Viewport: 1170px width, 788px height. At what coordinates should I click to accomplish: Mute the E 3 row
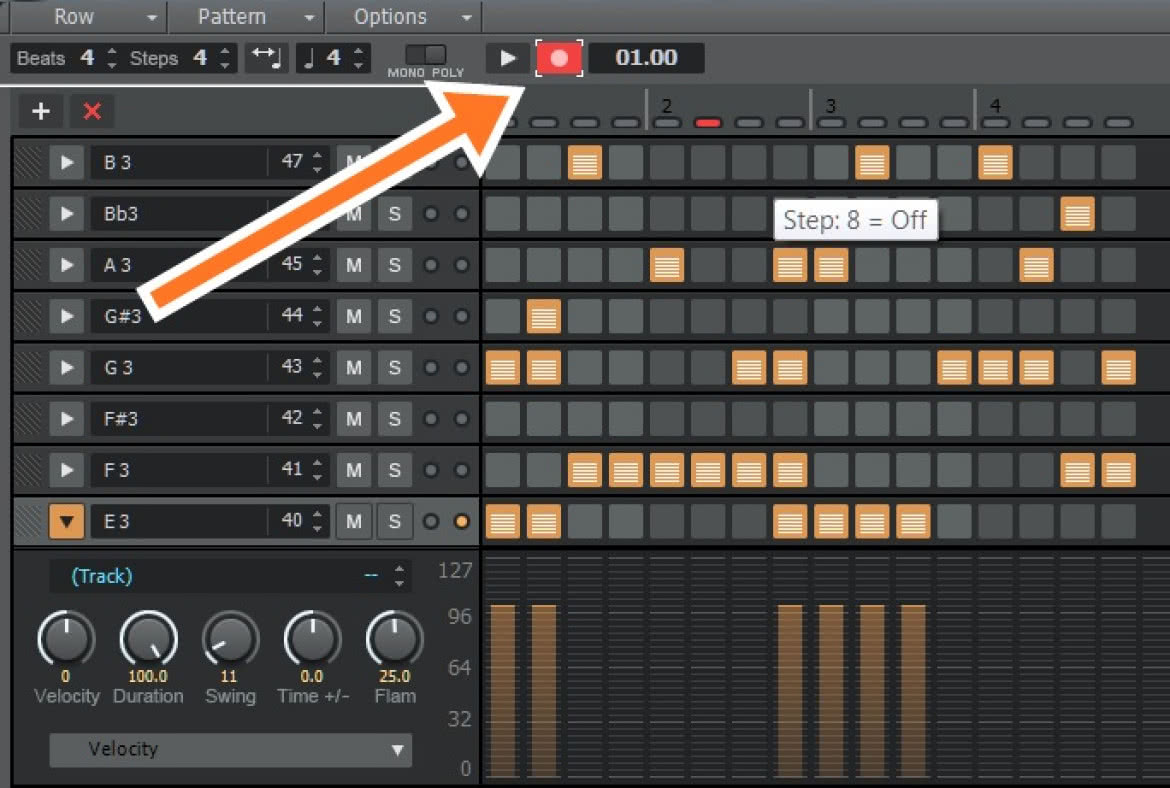tap(354, 521)
